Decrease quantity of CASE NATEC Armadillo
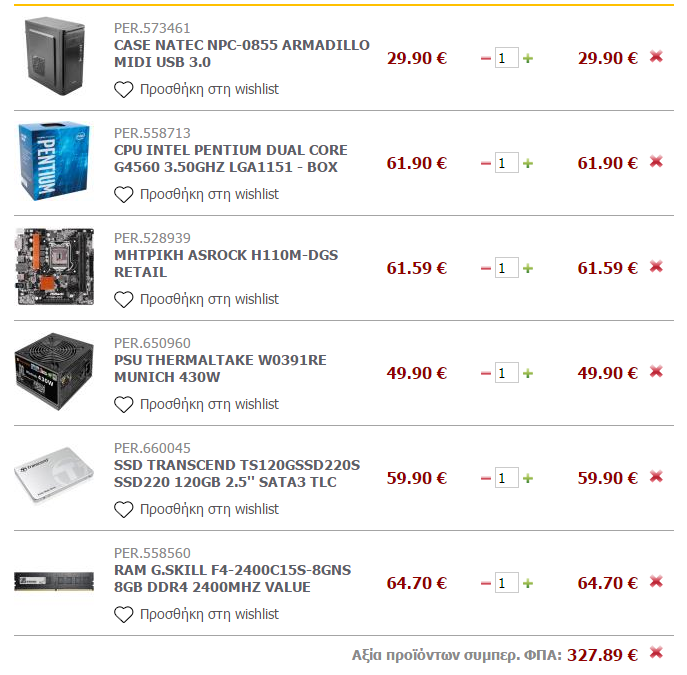This screenshot has width=687, height=675. point(485,58)
